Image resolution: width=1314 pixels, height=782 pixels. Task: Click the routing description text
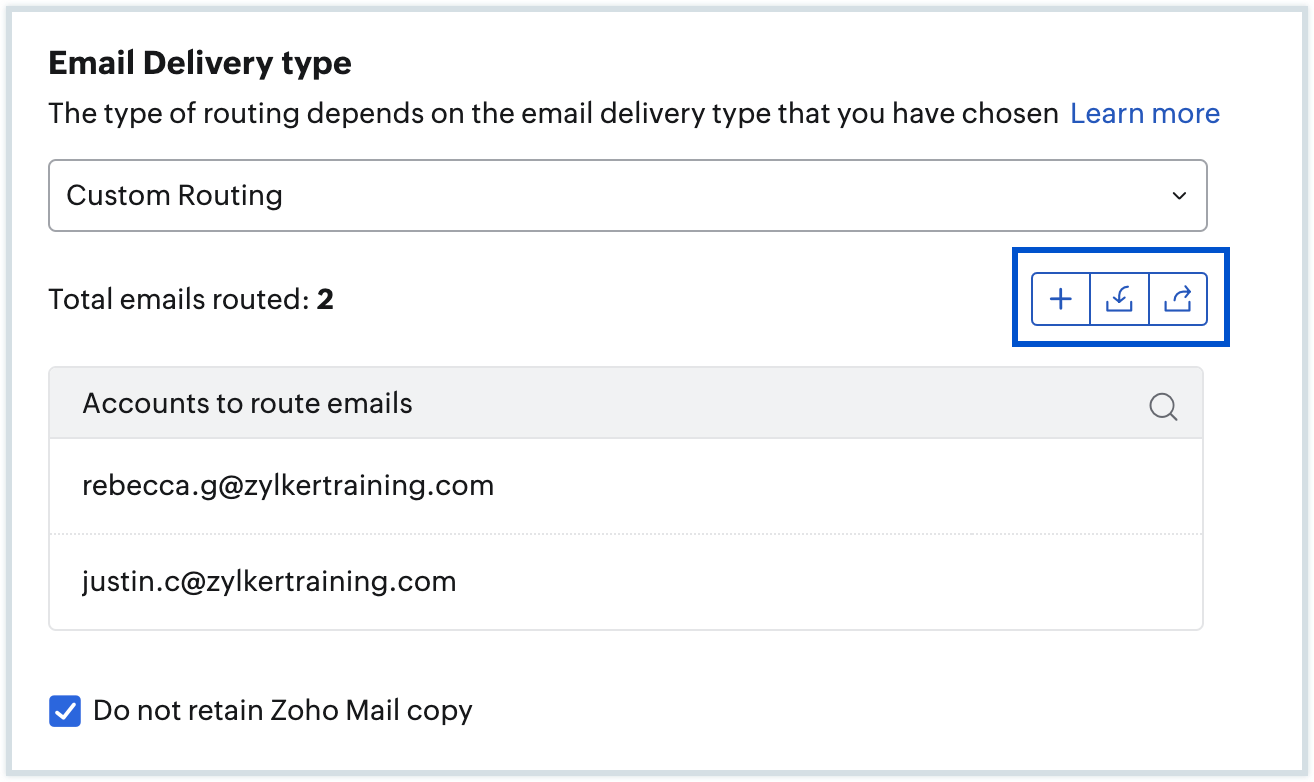click(x=553, y=113)
